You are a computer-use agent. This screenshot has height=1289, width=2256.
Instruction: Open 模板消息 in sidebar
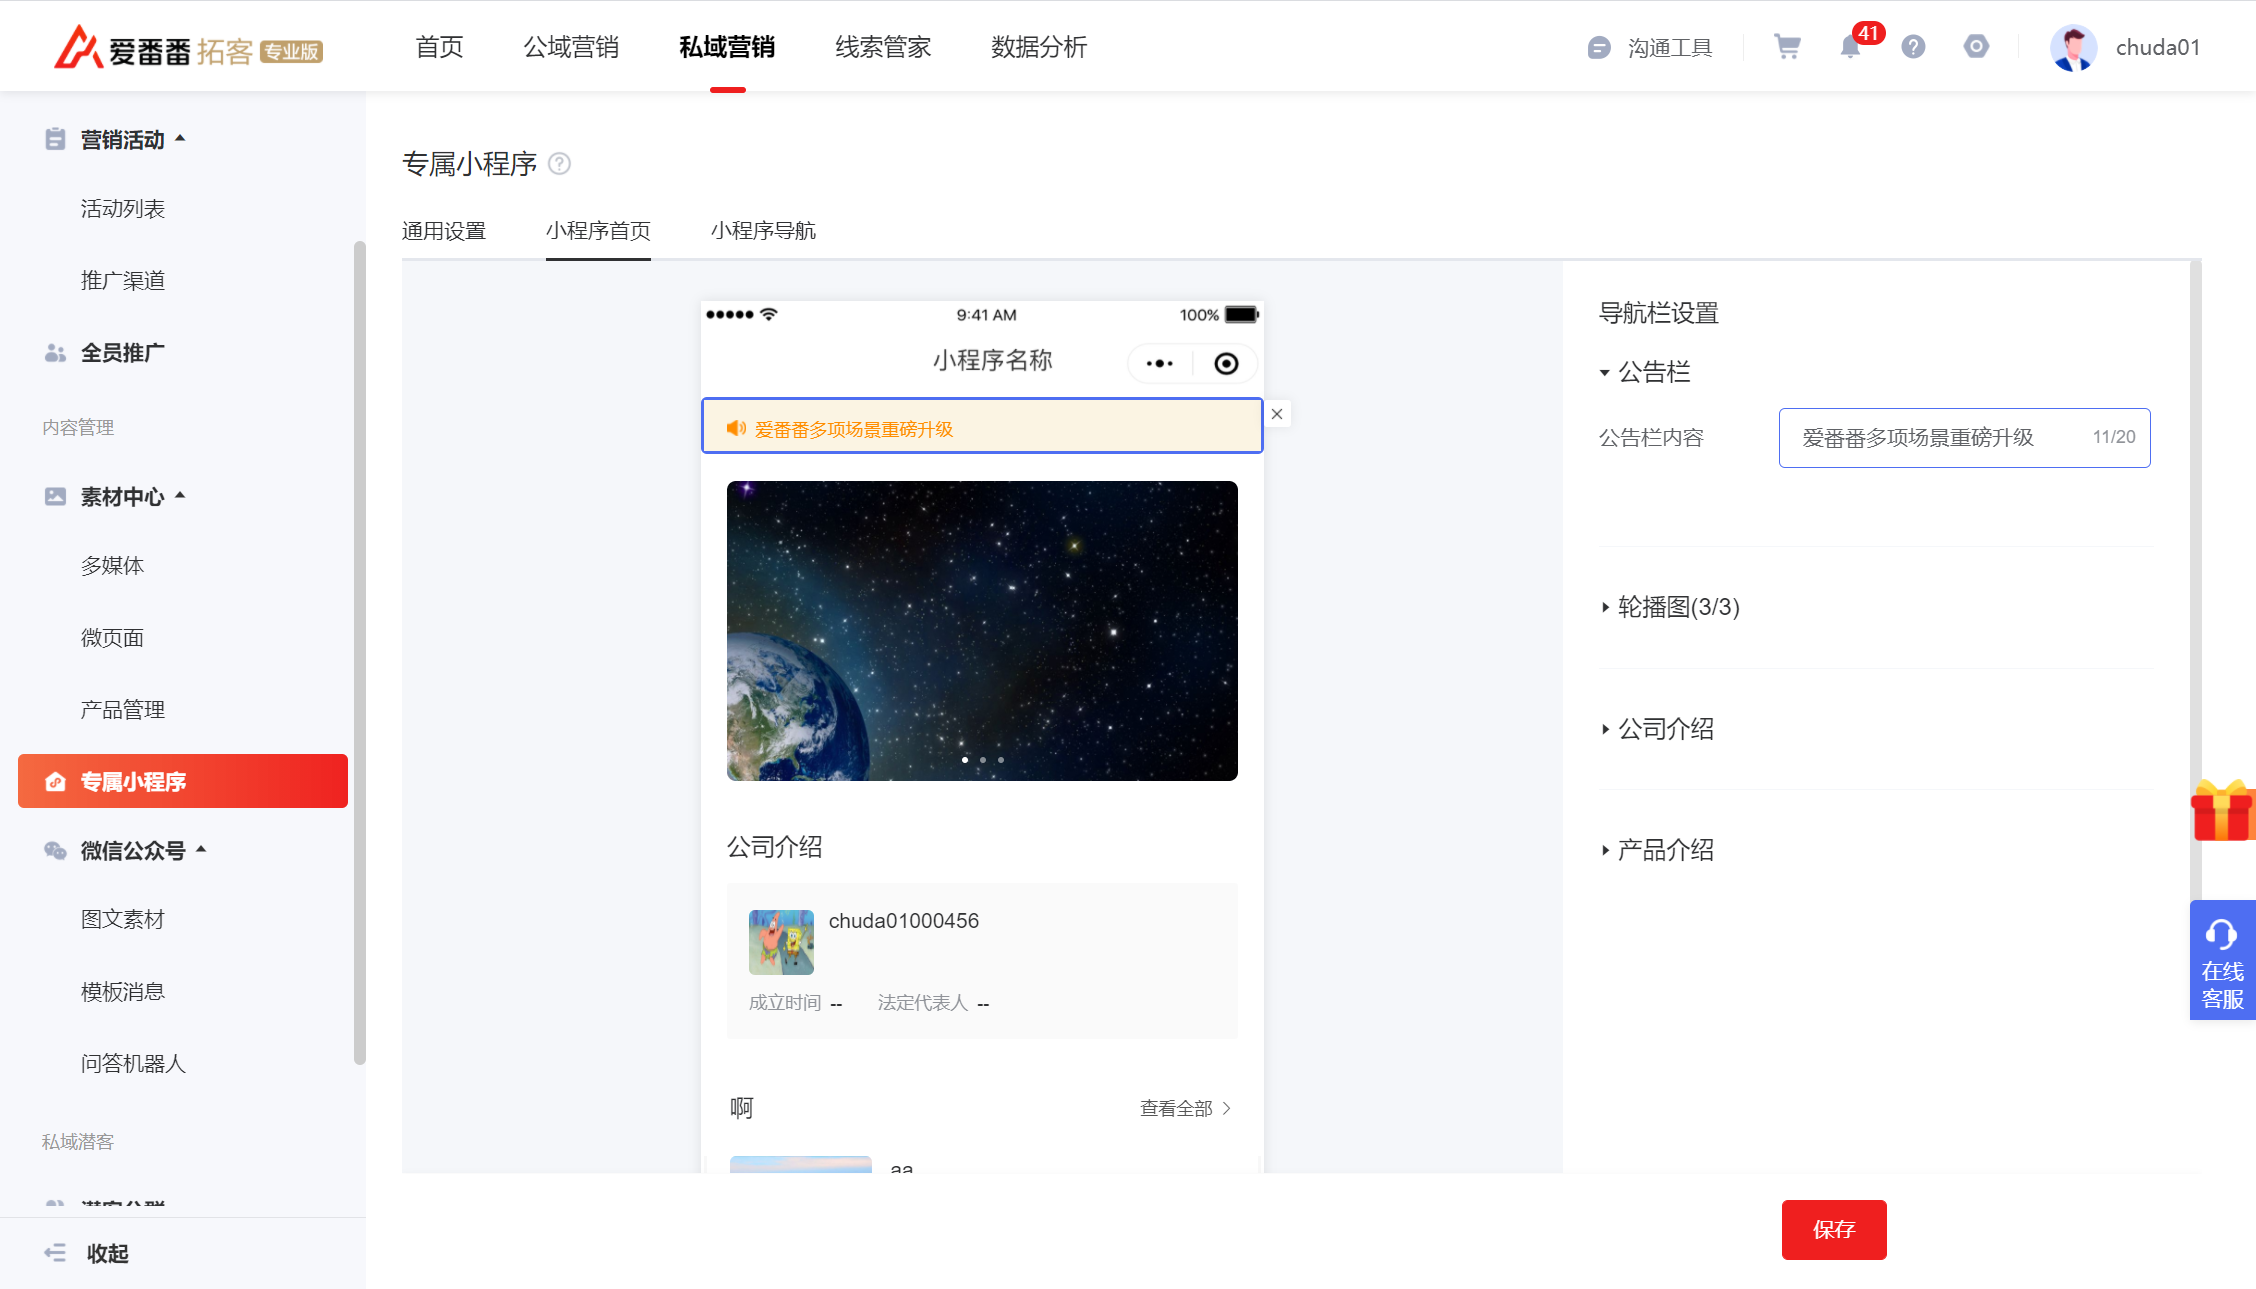click(x=123, y=992)
